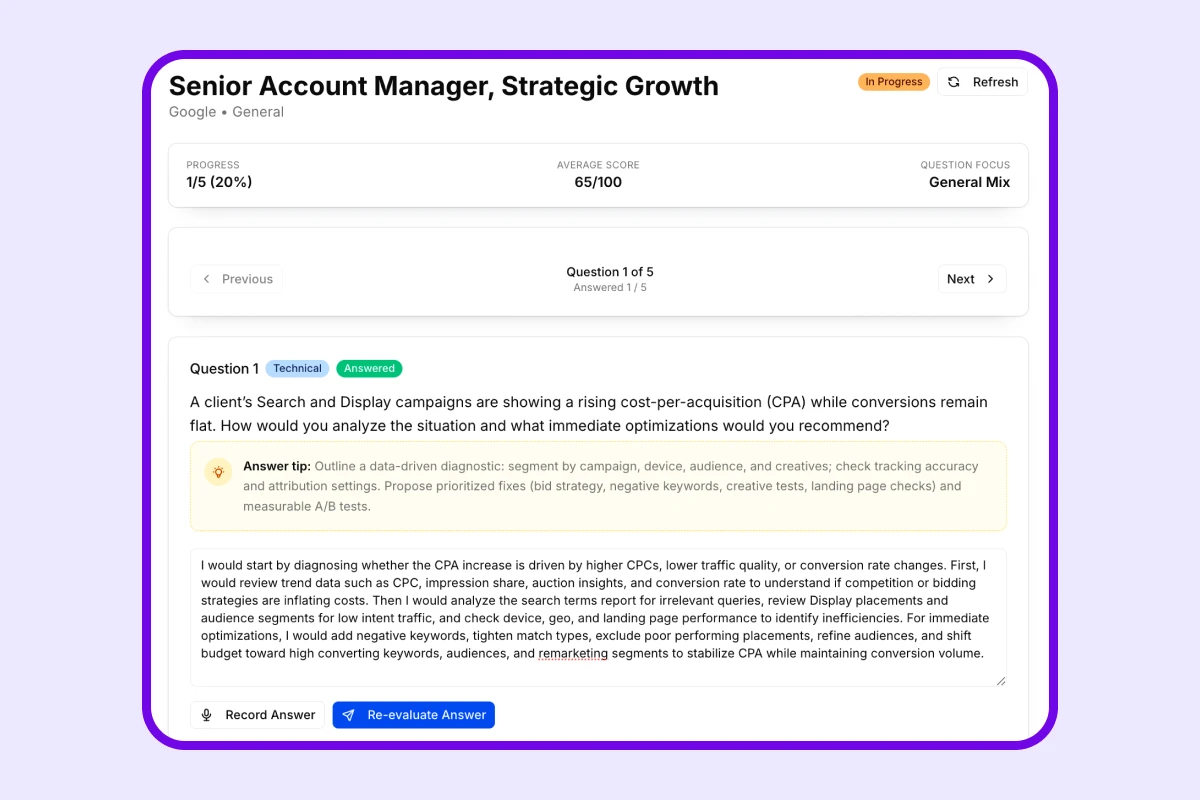Click the green Answered badge
Image resolution: width=1200 pixels, height=800 pixels.
tap(369, 368)
